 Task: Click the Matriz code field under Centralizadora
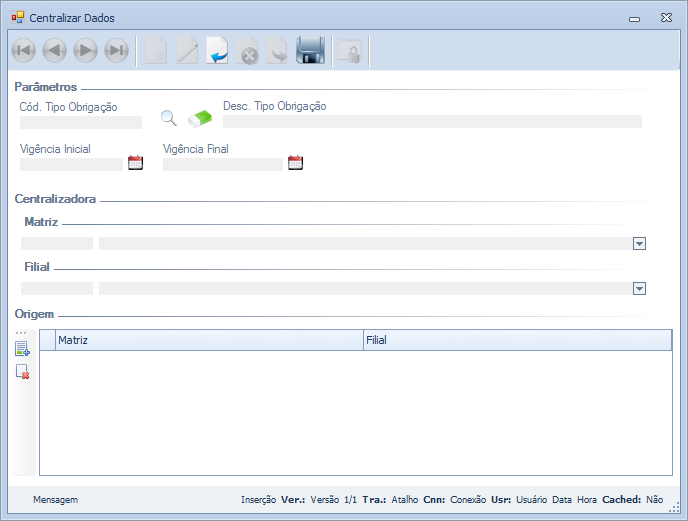[57, 244]
